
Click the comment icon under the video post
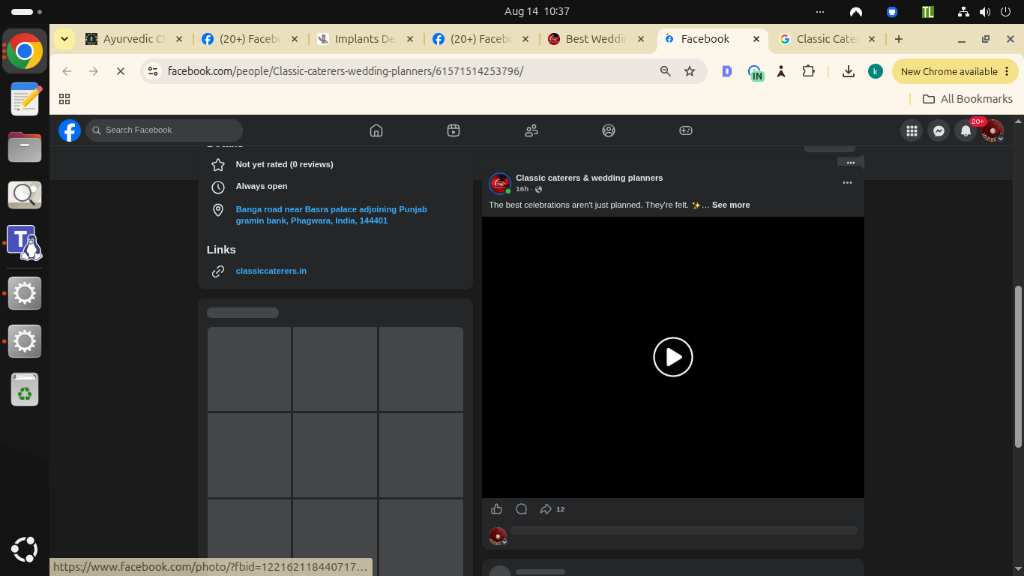click(x=521, y=509)
